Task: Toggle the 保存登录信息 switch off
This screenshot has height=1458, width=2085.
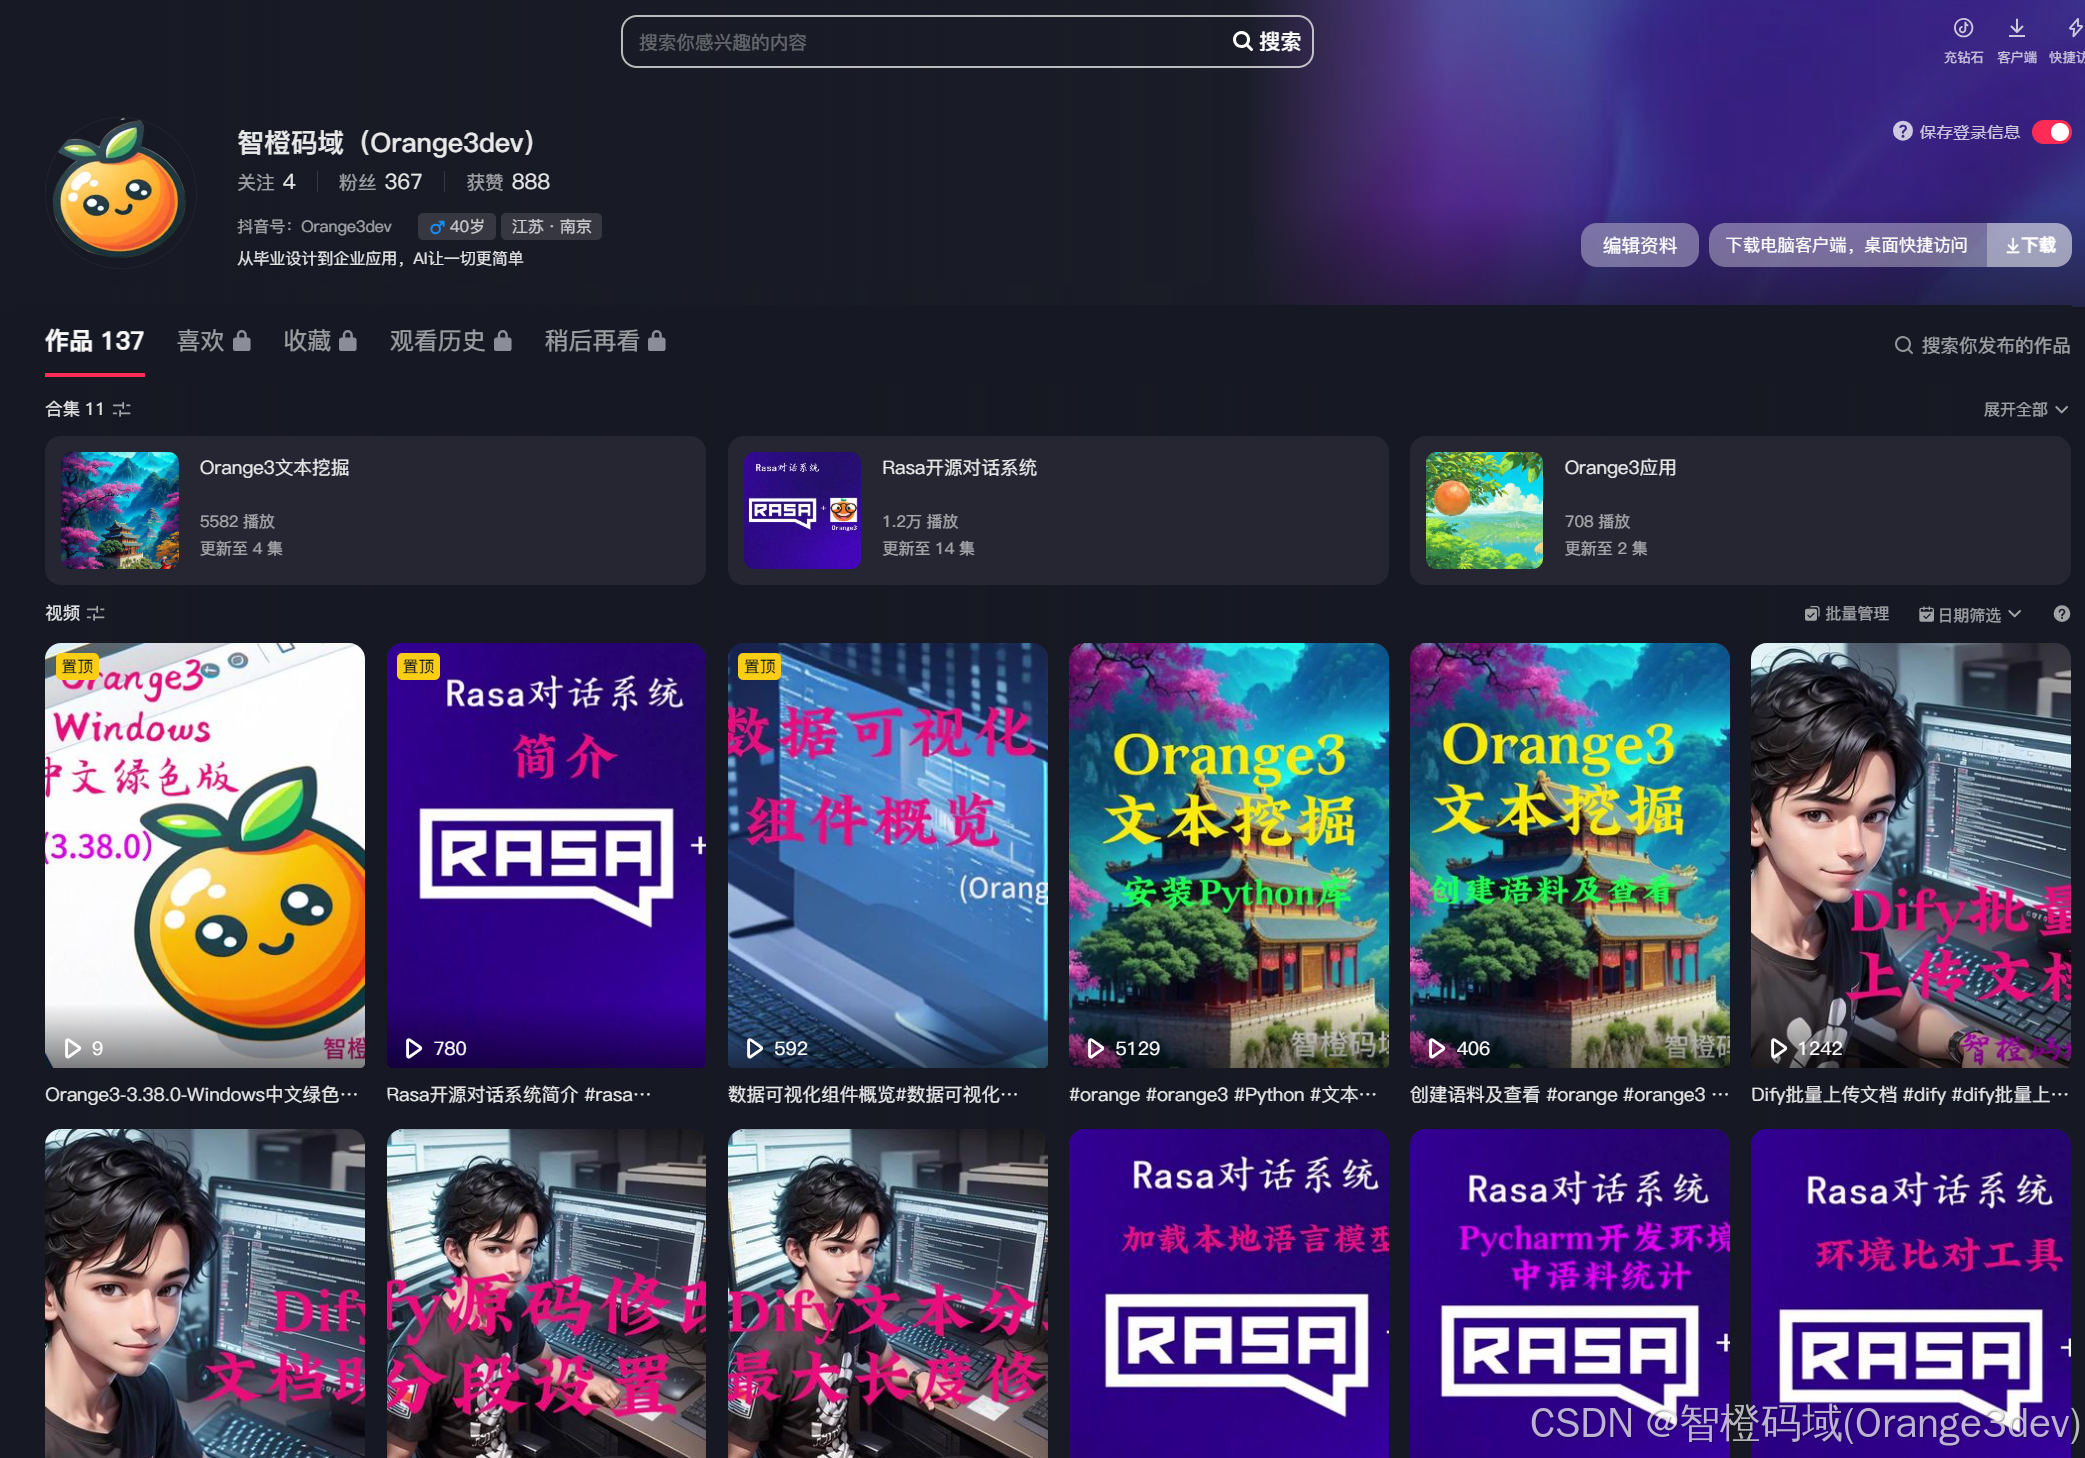Action: pos(2051,132)
